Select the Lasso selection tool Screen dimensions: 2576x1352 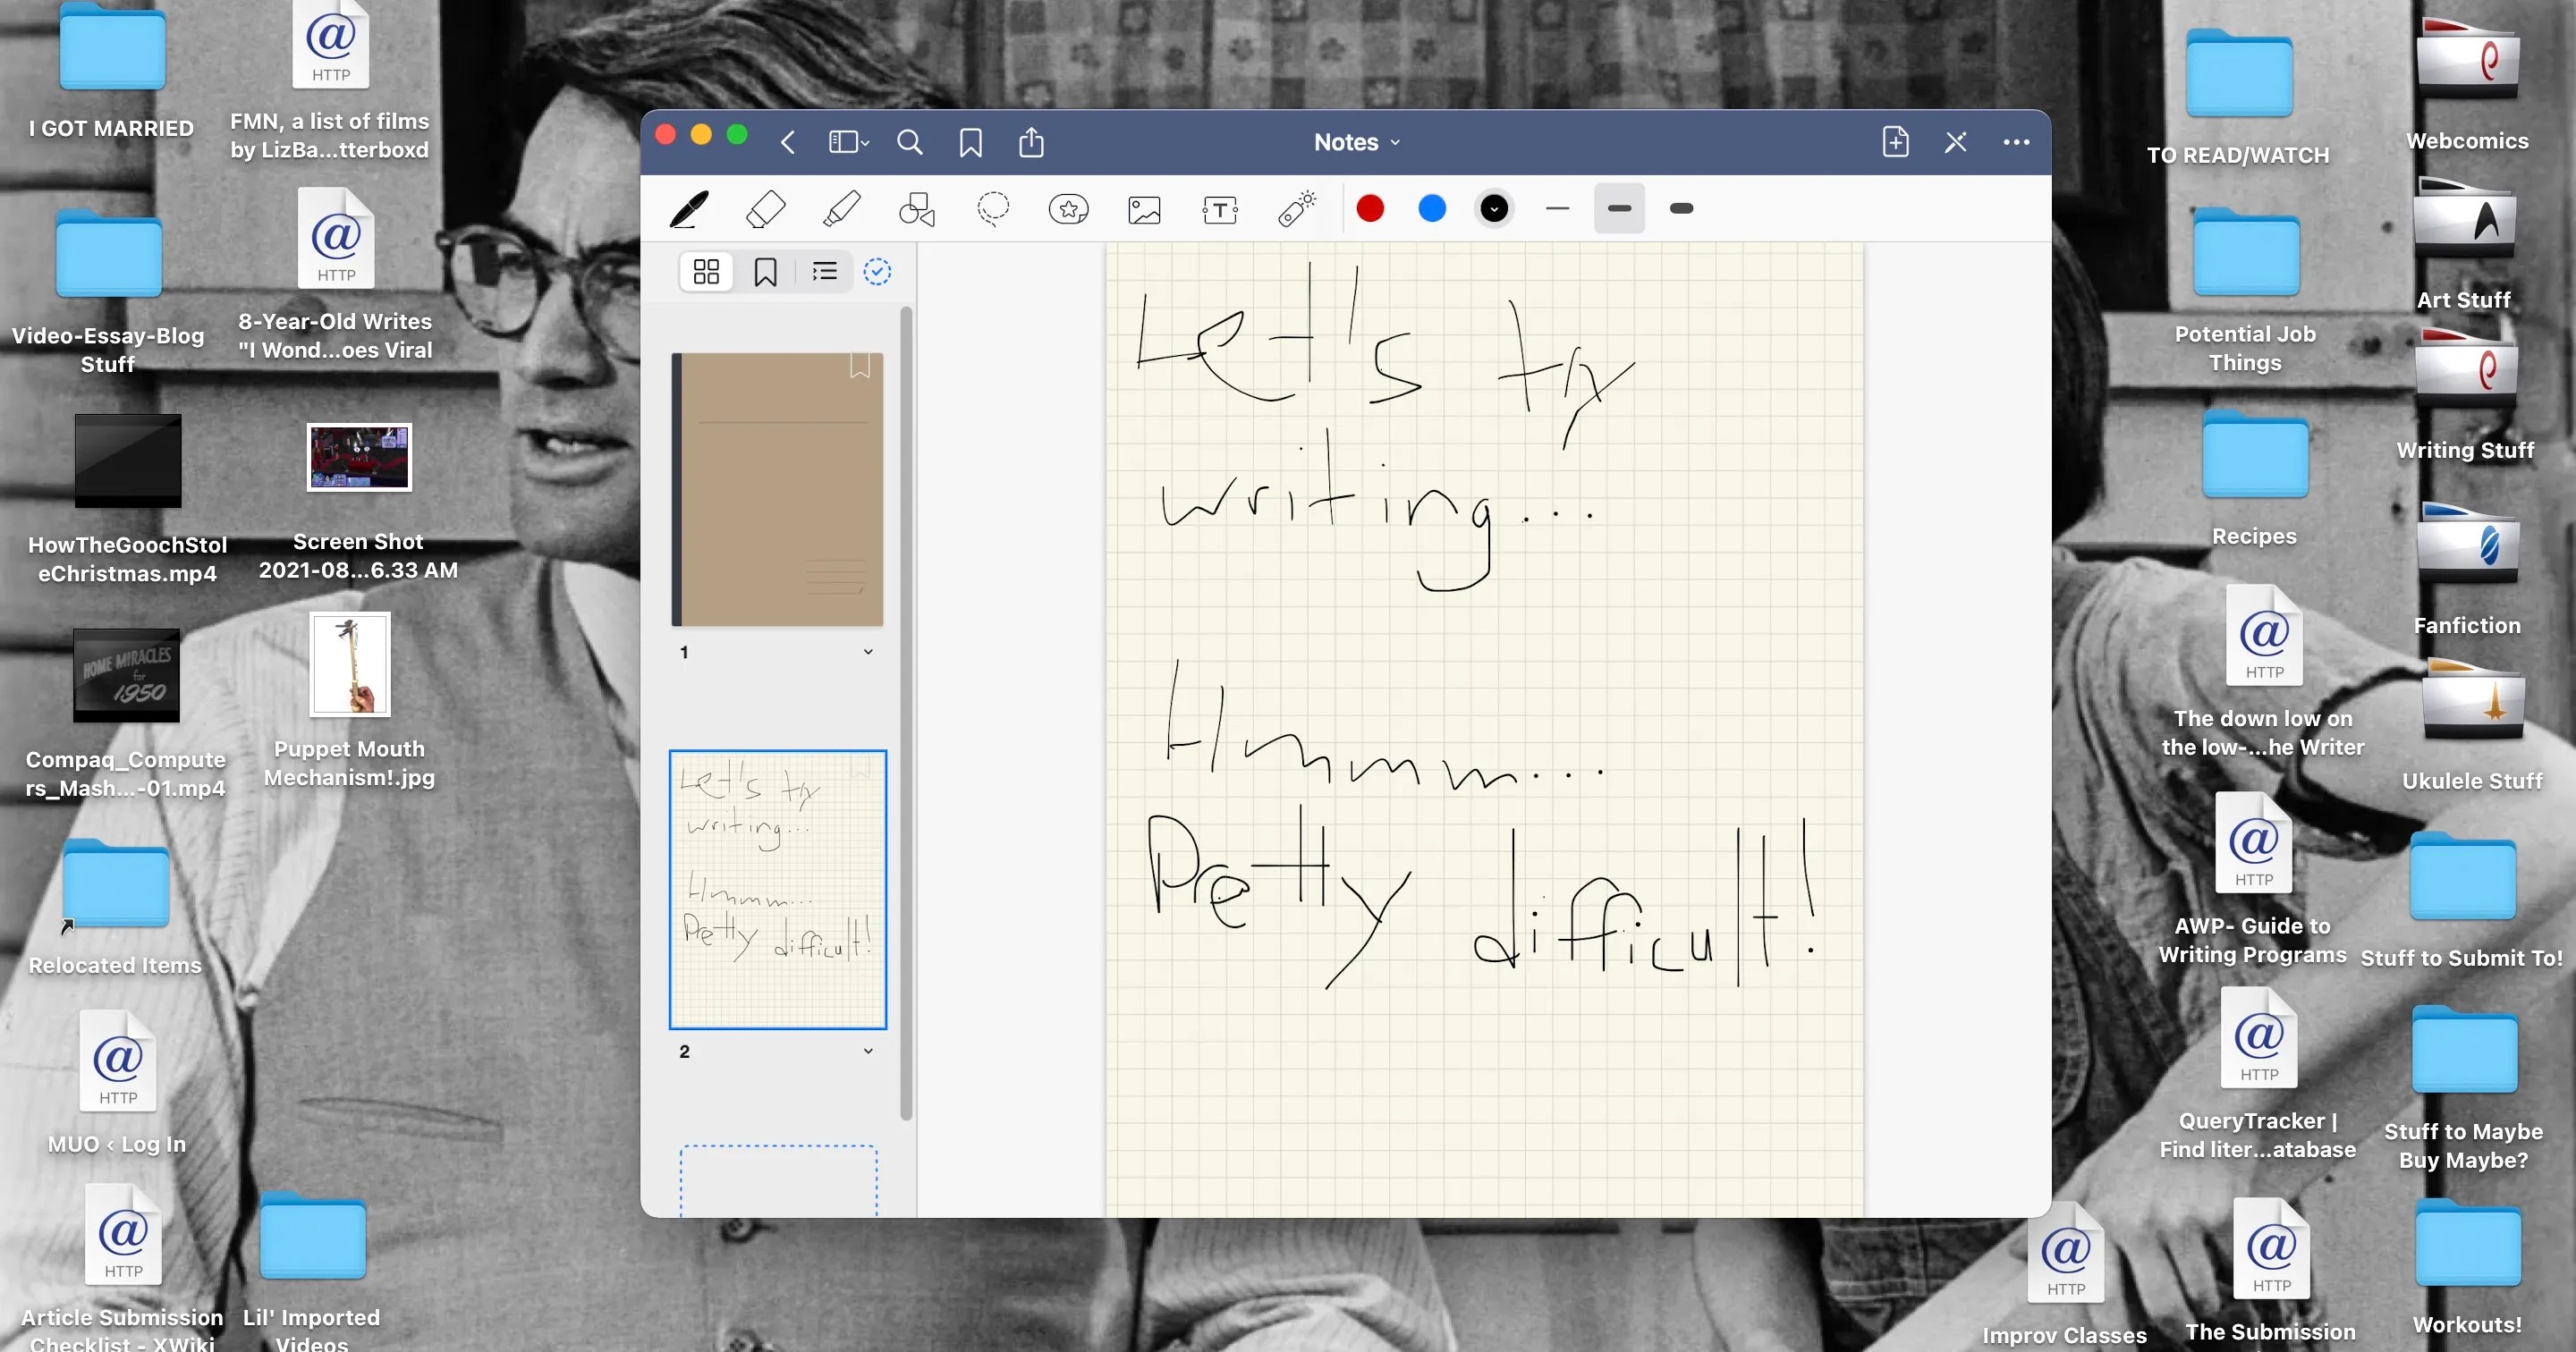[x=993, y=209]
